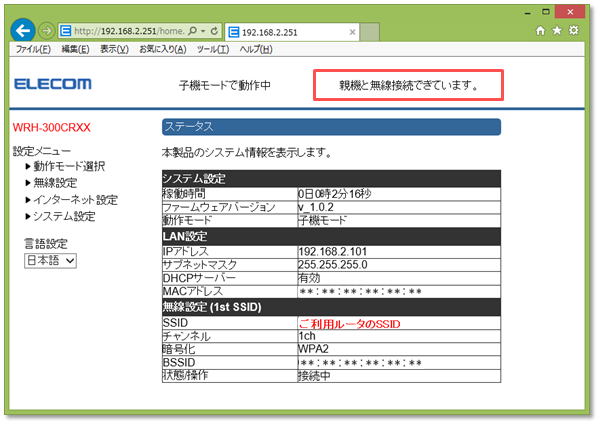The image size is (600, 425).
Task: Open the address bar dropdown arrow
Action: point(203,31)
